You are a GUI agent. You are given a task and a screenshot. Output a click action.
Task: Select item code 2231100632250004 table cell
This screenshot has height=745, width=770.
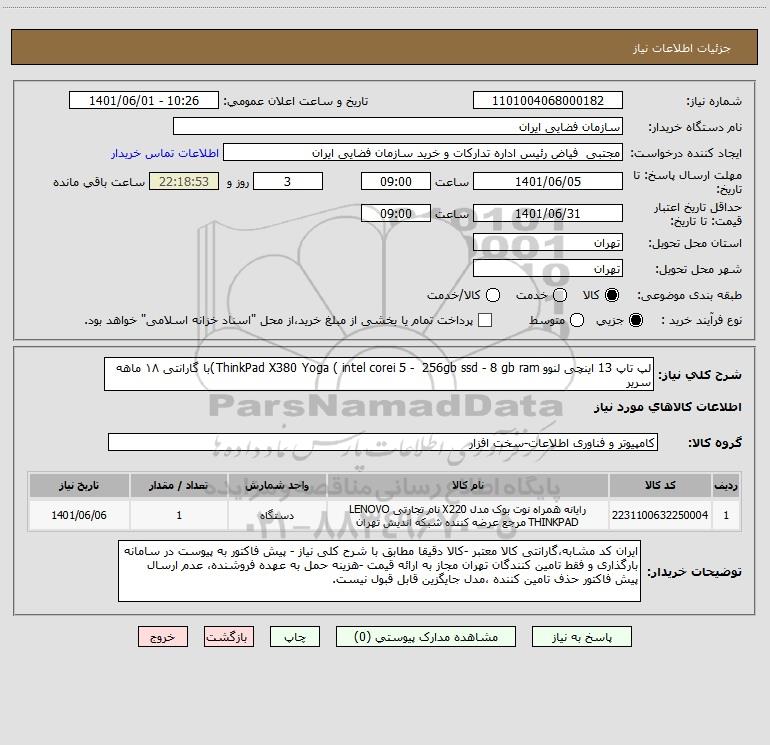tap(660, 515)
